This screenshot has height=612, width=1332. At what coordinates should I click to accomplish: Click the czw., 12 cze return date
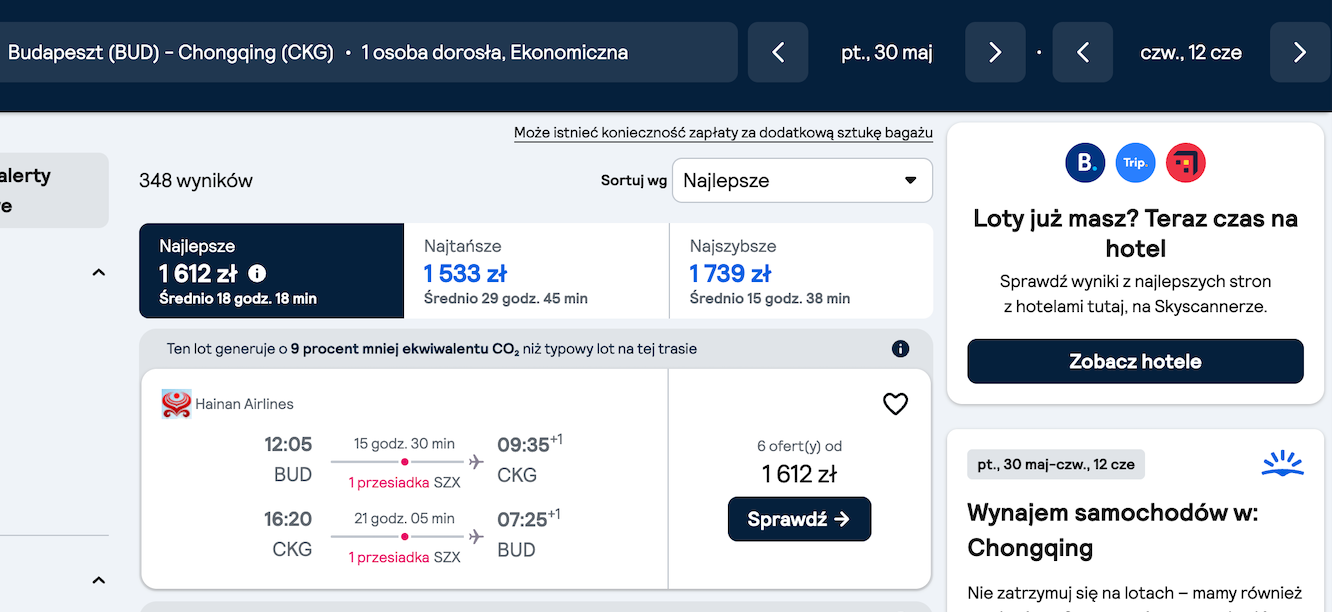(x=1191, y=52)
